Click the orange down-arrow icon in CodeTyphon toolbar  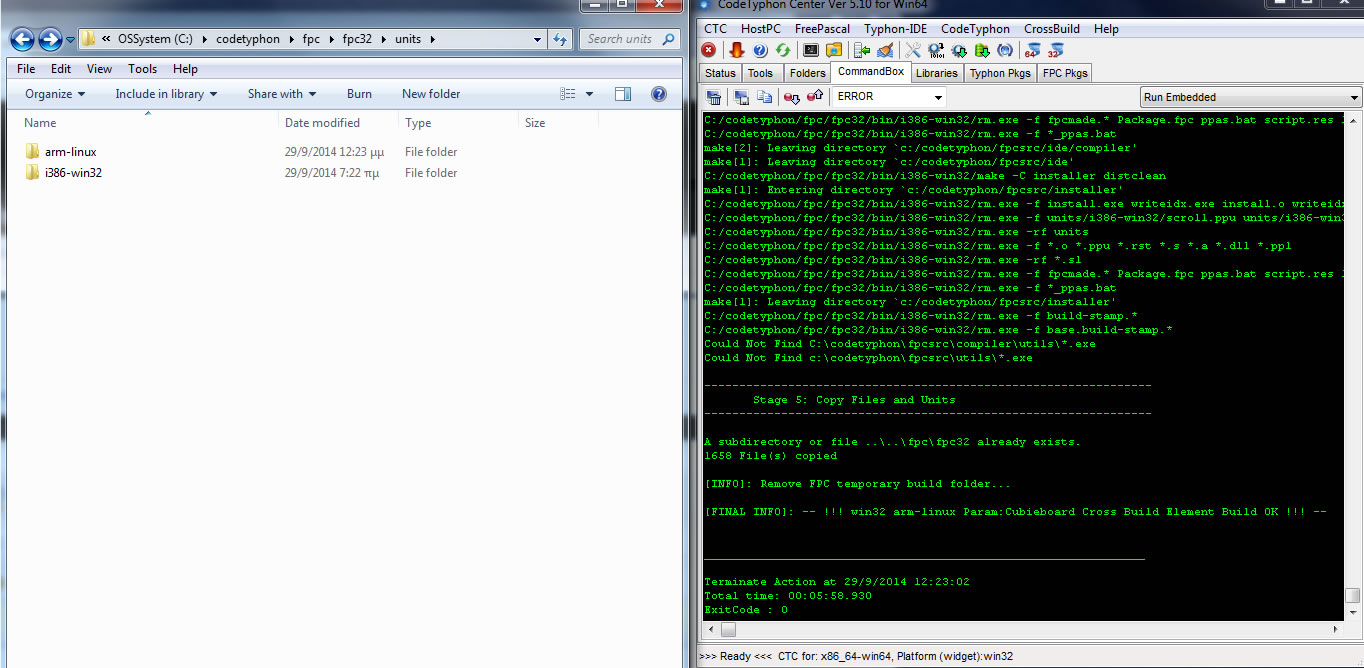coord(737,50)
